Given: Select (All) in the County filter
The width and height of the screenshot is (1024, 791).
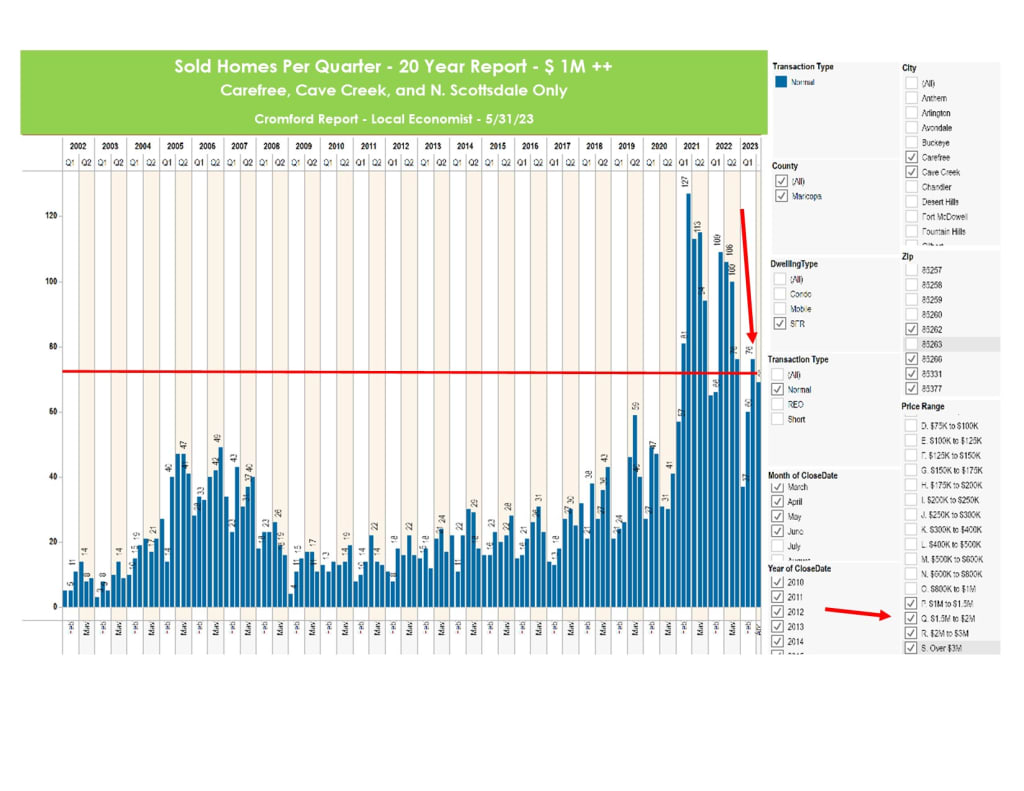Looking at the screenshot, I should click(x=781, y=182).
